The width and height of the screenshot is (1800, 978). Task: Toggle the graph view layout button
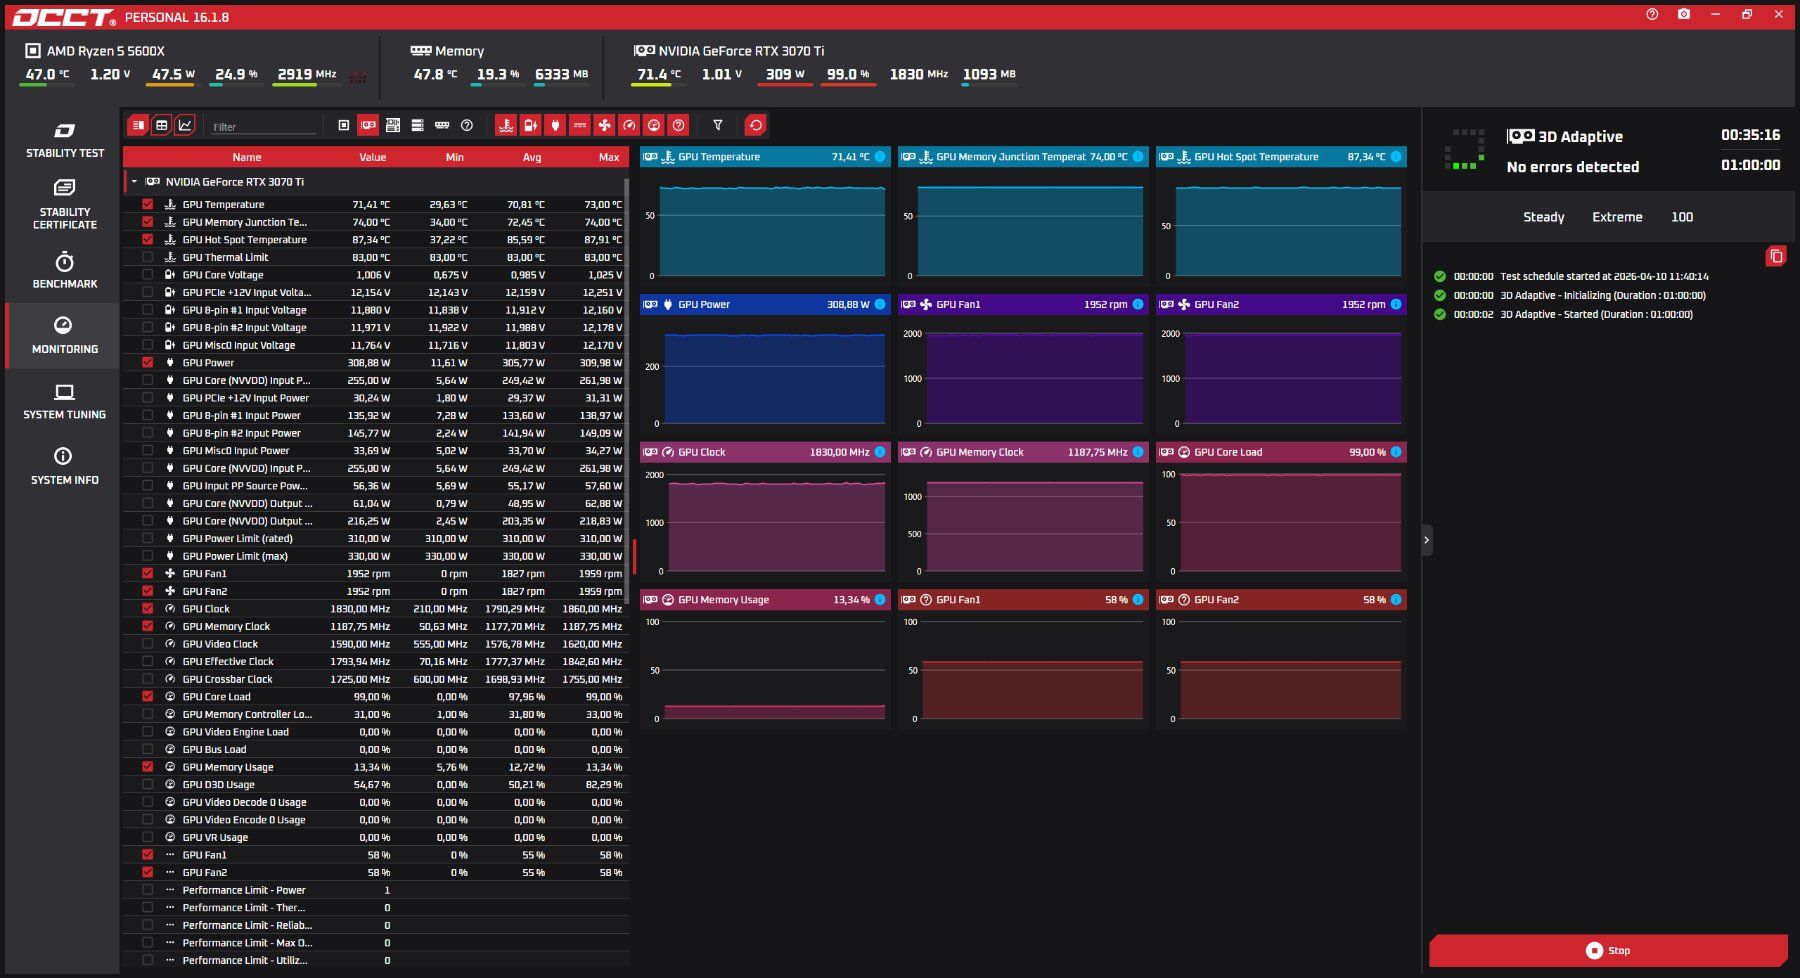(185, 125)
